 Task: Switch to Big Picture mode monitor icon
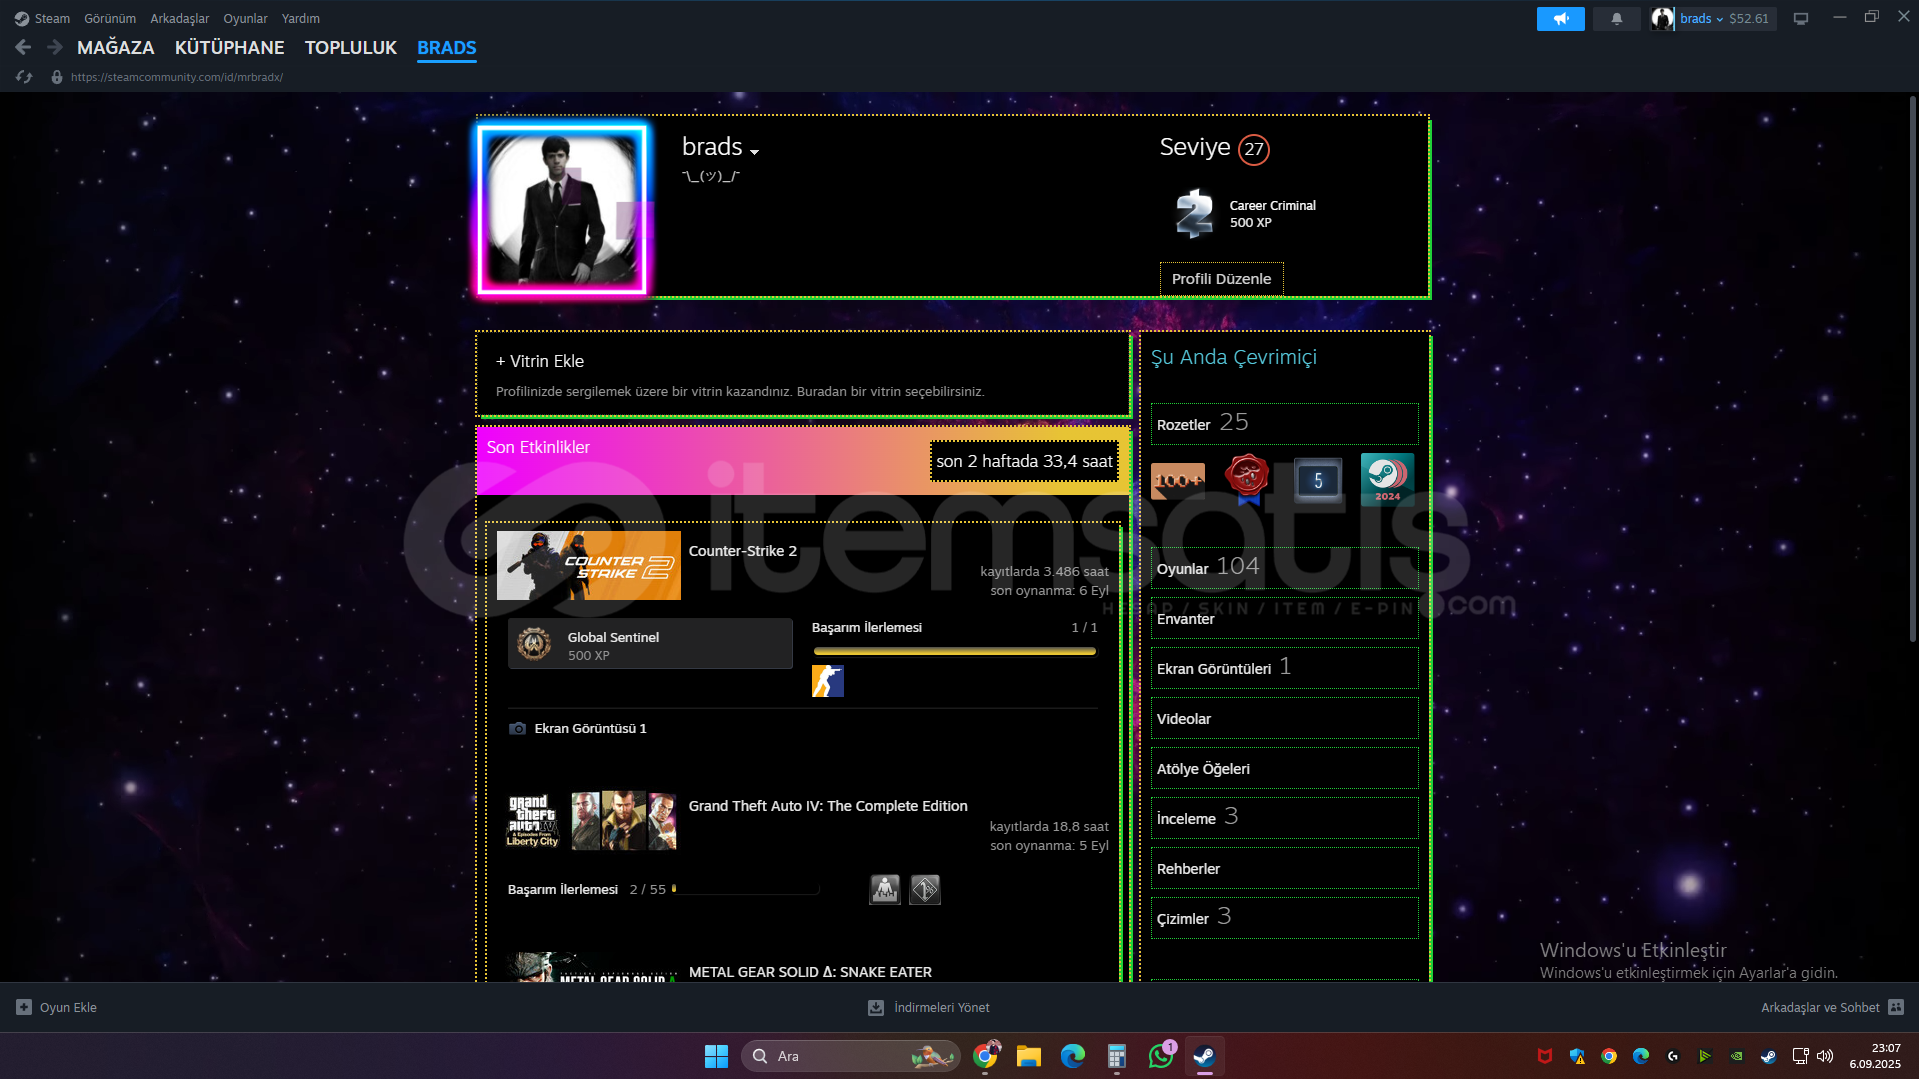tap(1801, 18)
